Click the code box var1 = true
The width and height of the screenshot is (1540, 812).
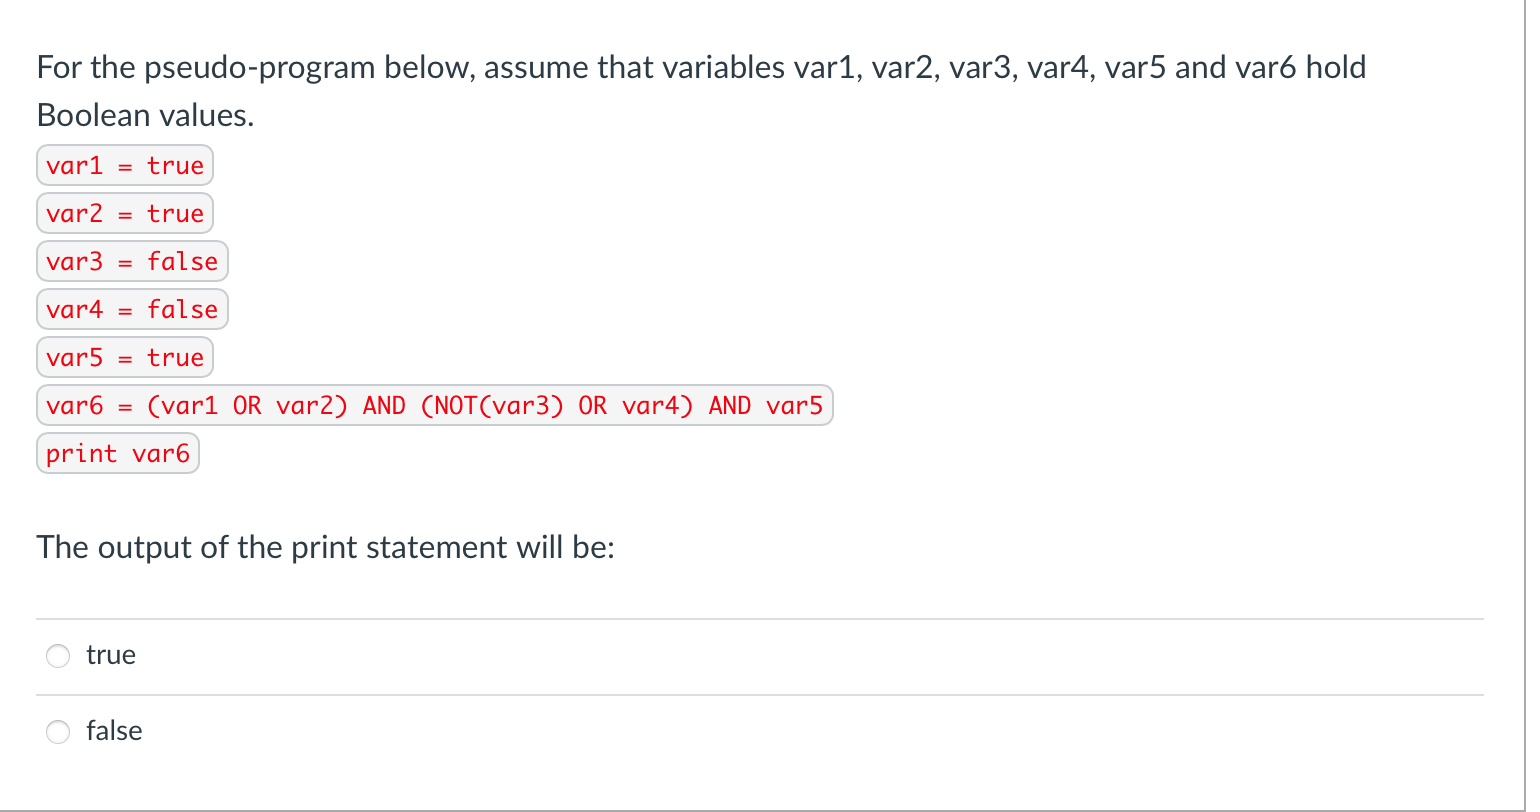(124, 165)
